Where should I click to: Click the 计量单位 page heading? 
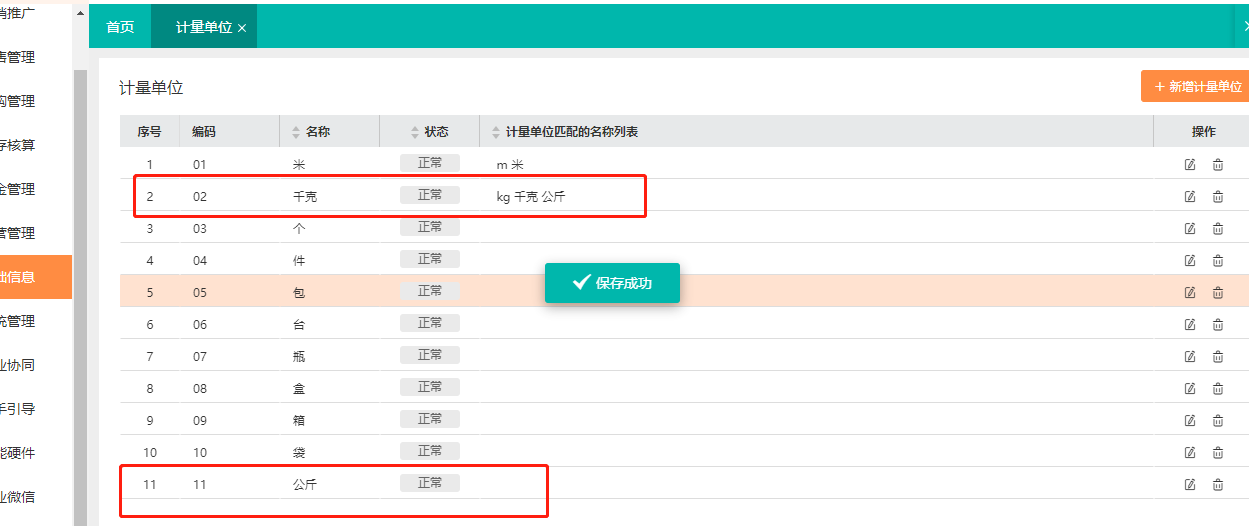[x=151, y=88]
